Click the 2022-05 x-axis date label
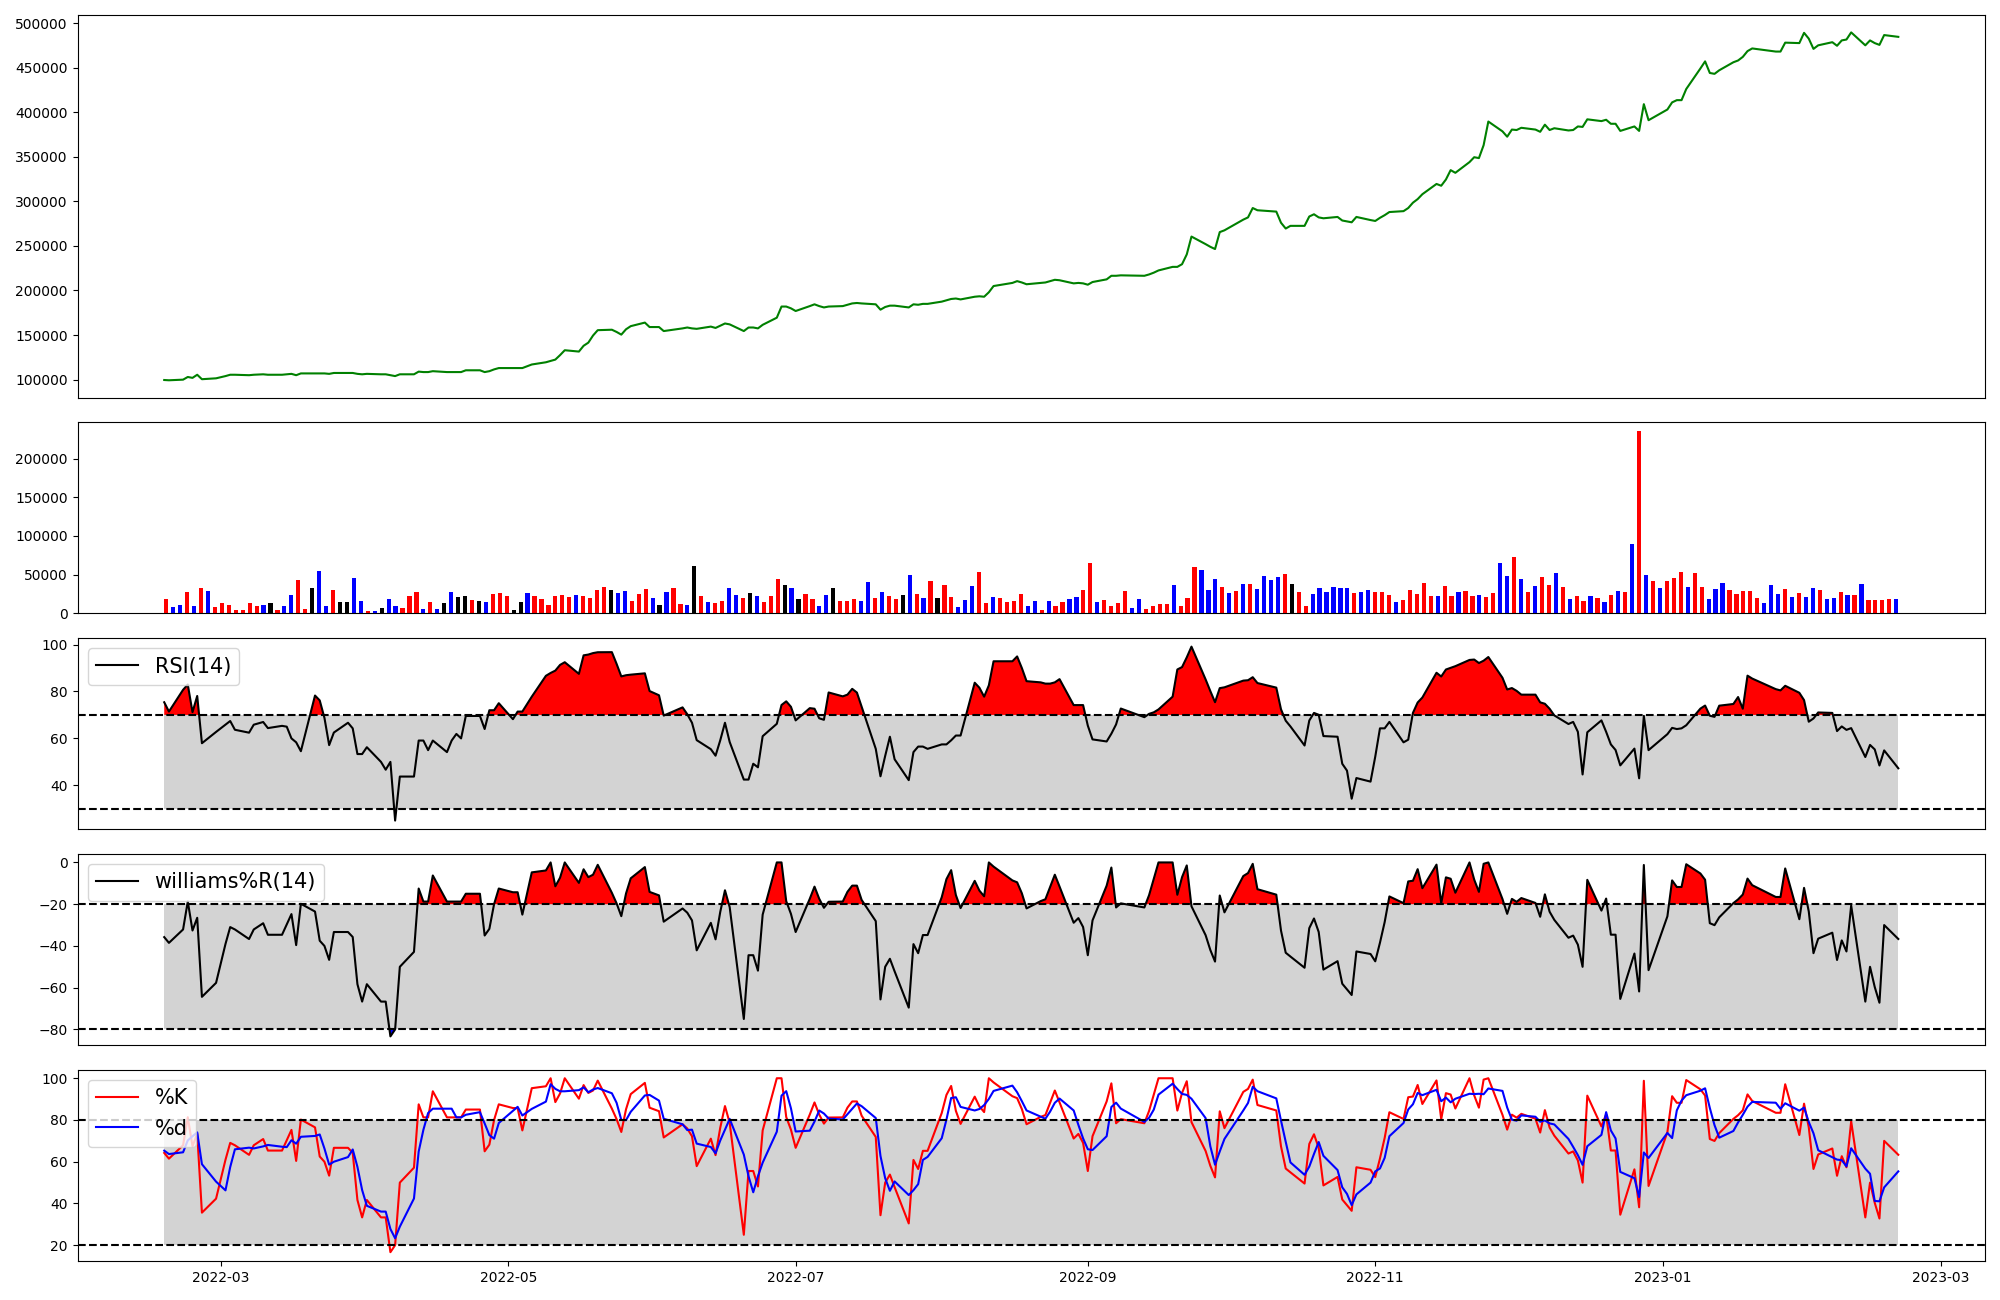 click(x=508, y=1277)
